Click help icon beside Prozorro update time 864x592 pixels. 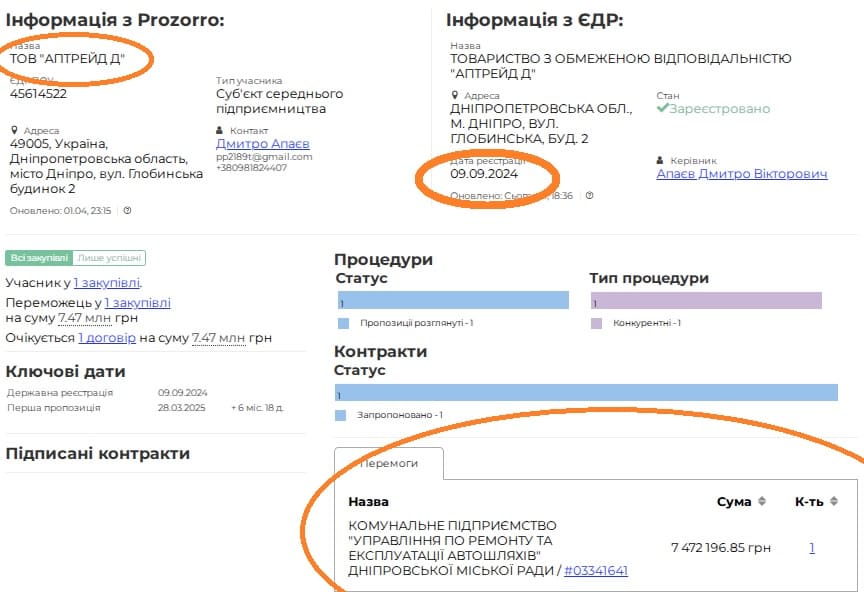pyautogui.click(x=127, y=211)
